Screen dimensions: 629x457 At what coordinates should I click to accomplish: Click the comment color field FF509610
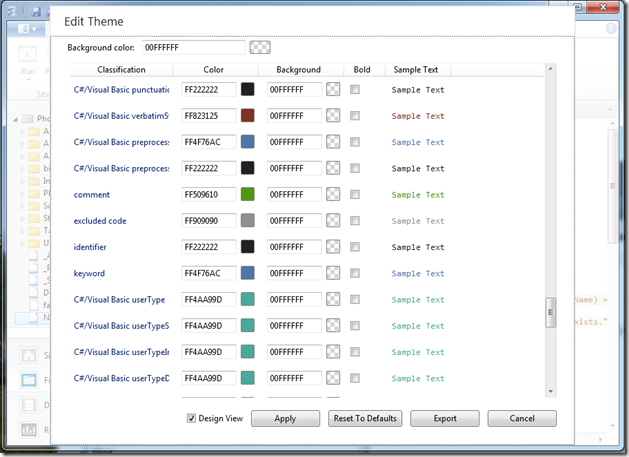point(209,195)
